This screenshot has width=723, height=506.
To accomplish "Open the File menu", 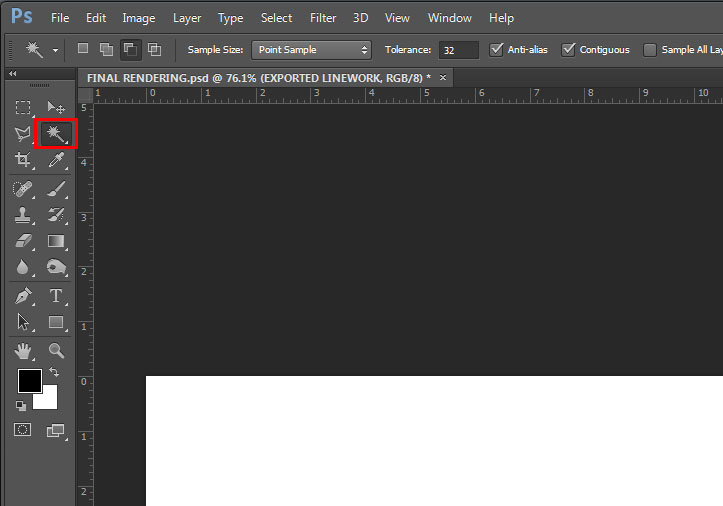I will tap(60, 18).
